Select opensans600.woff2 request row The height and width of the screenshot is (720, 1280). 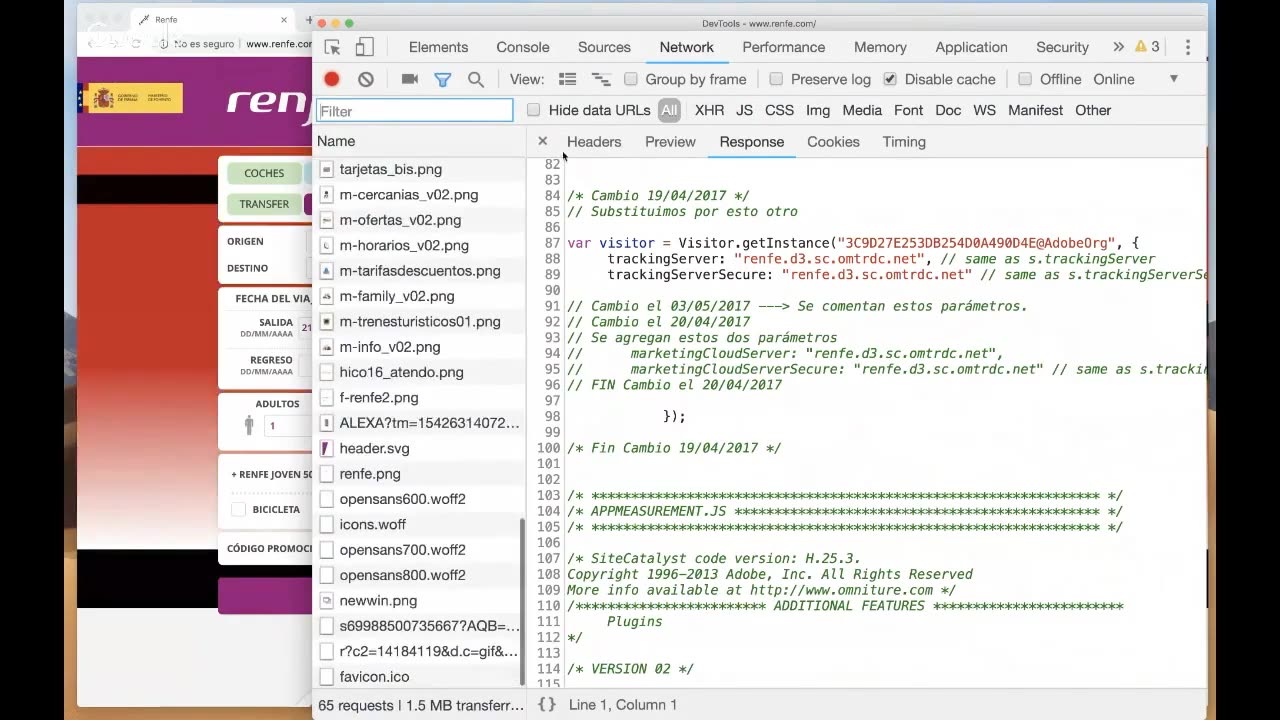[x=420, y=499]
